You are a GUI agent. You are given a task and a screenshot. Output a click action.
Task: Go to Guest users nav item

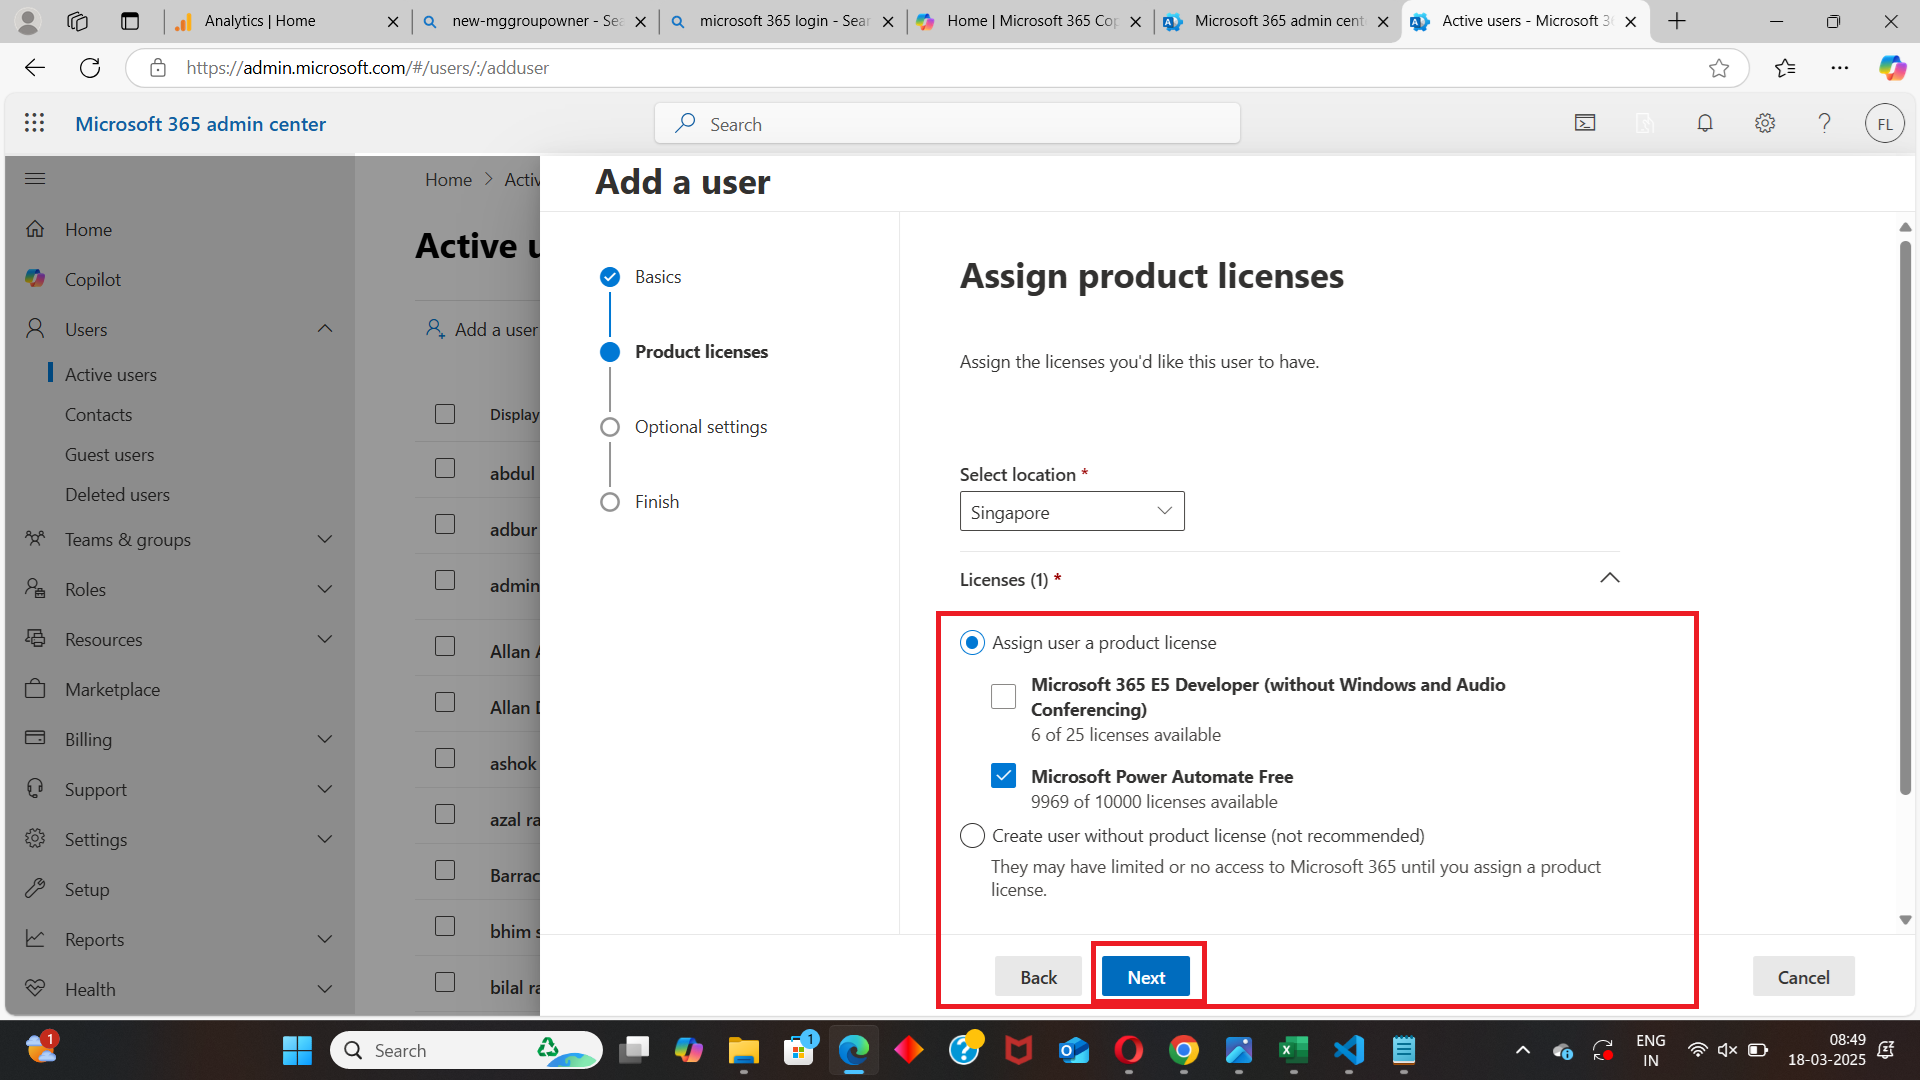pyautogui.click(x=110, y=454)
